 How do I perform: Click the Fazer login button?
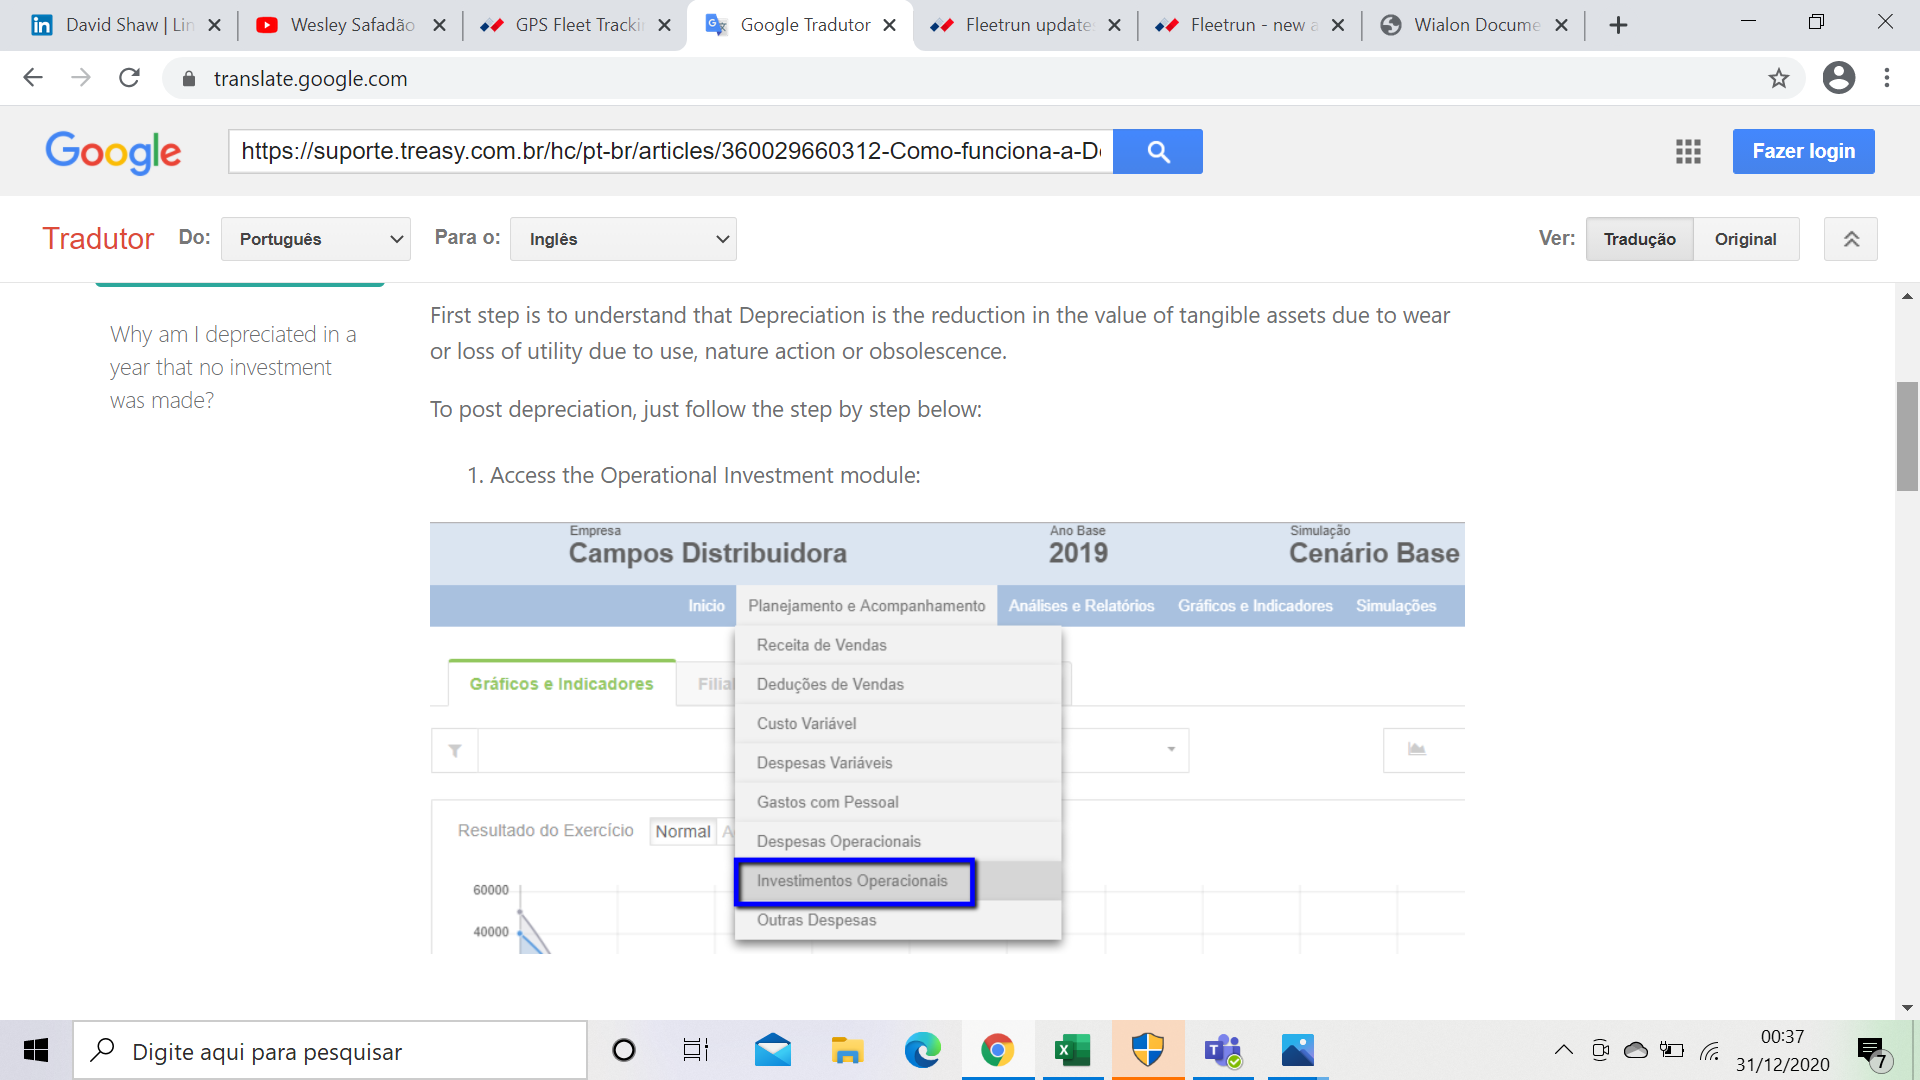(x=1803, y=151)
